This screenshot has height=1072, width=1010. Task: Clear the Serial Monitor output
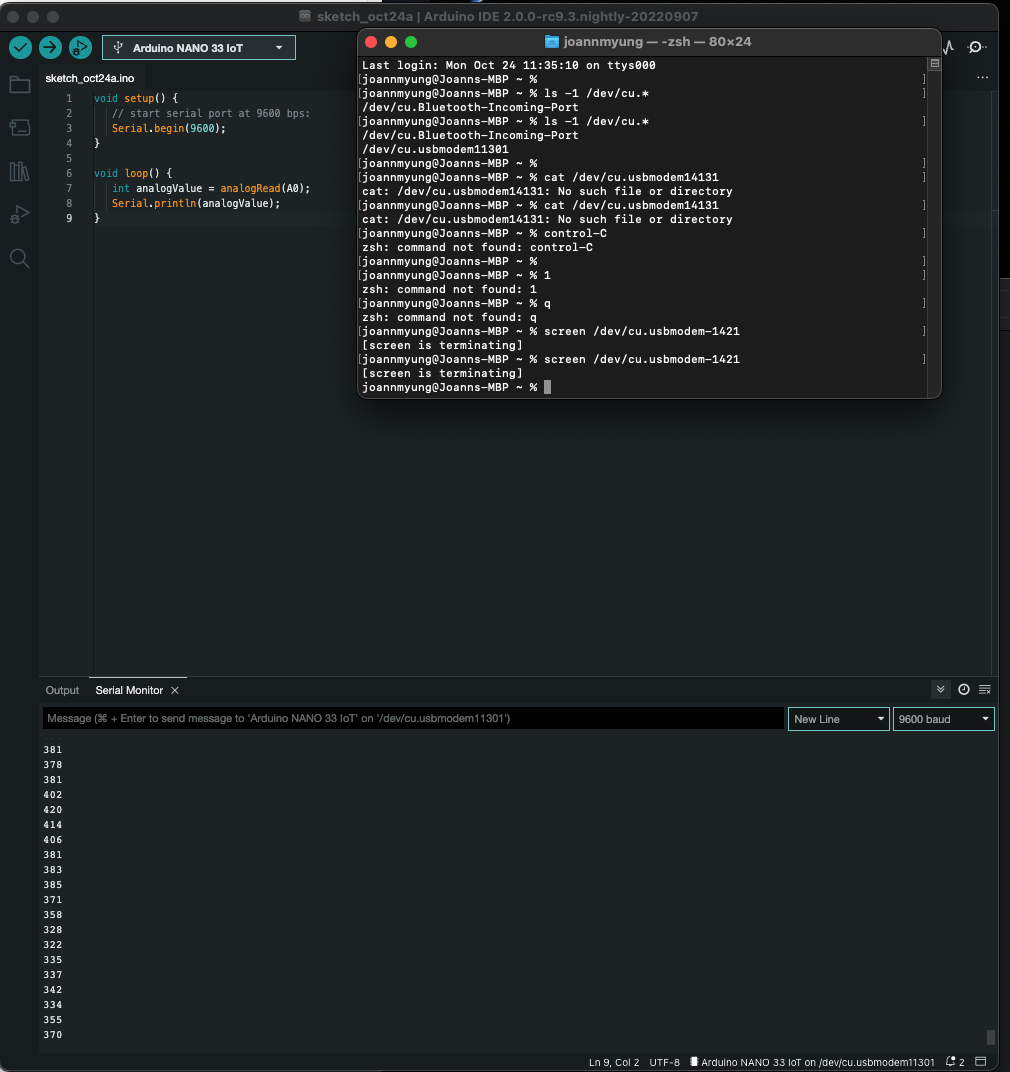(x=985, y=690)
